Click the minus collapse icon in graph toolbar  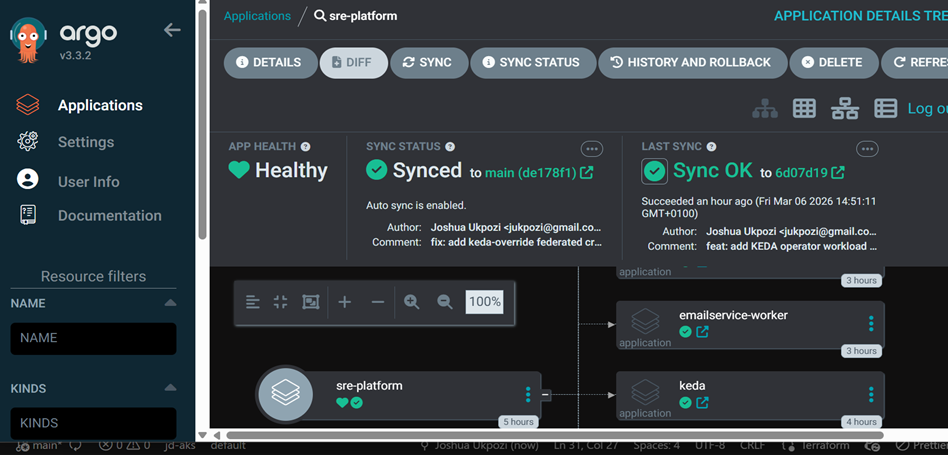[378, 302]
